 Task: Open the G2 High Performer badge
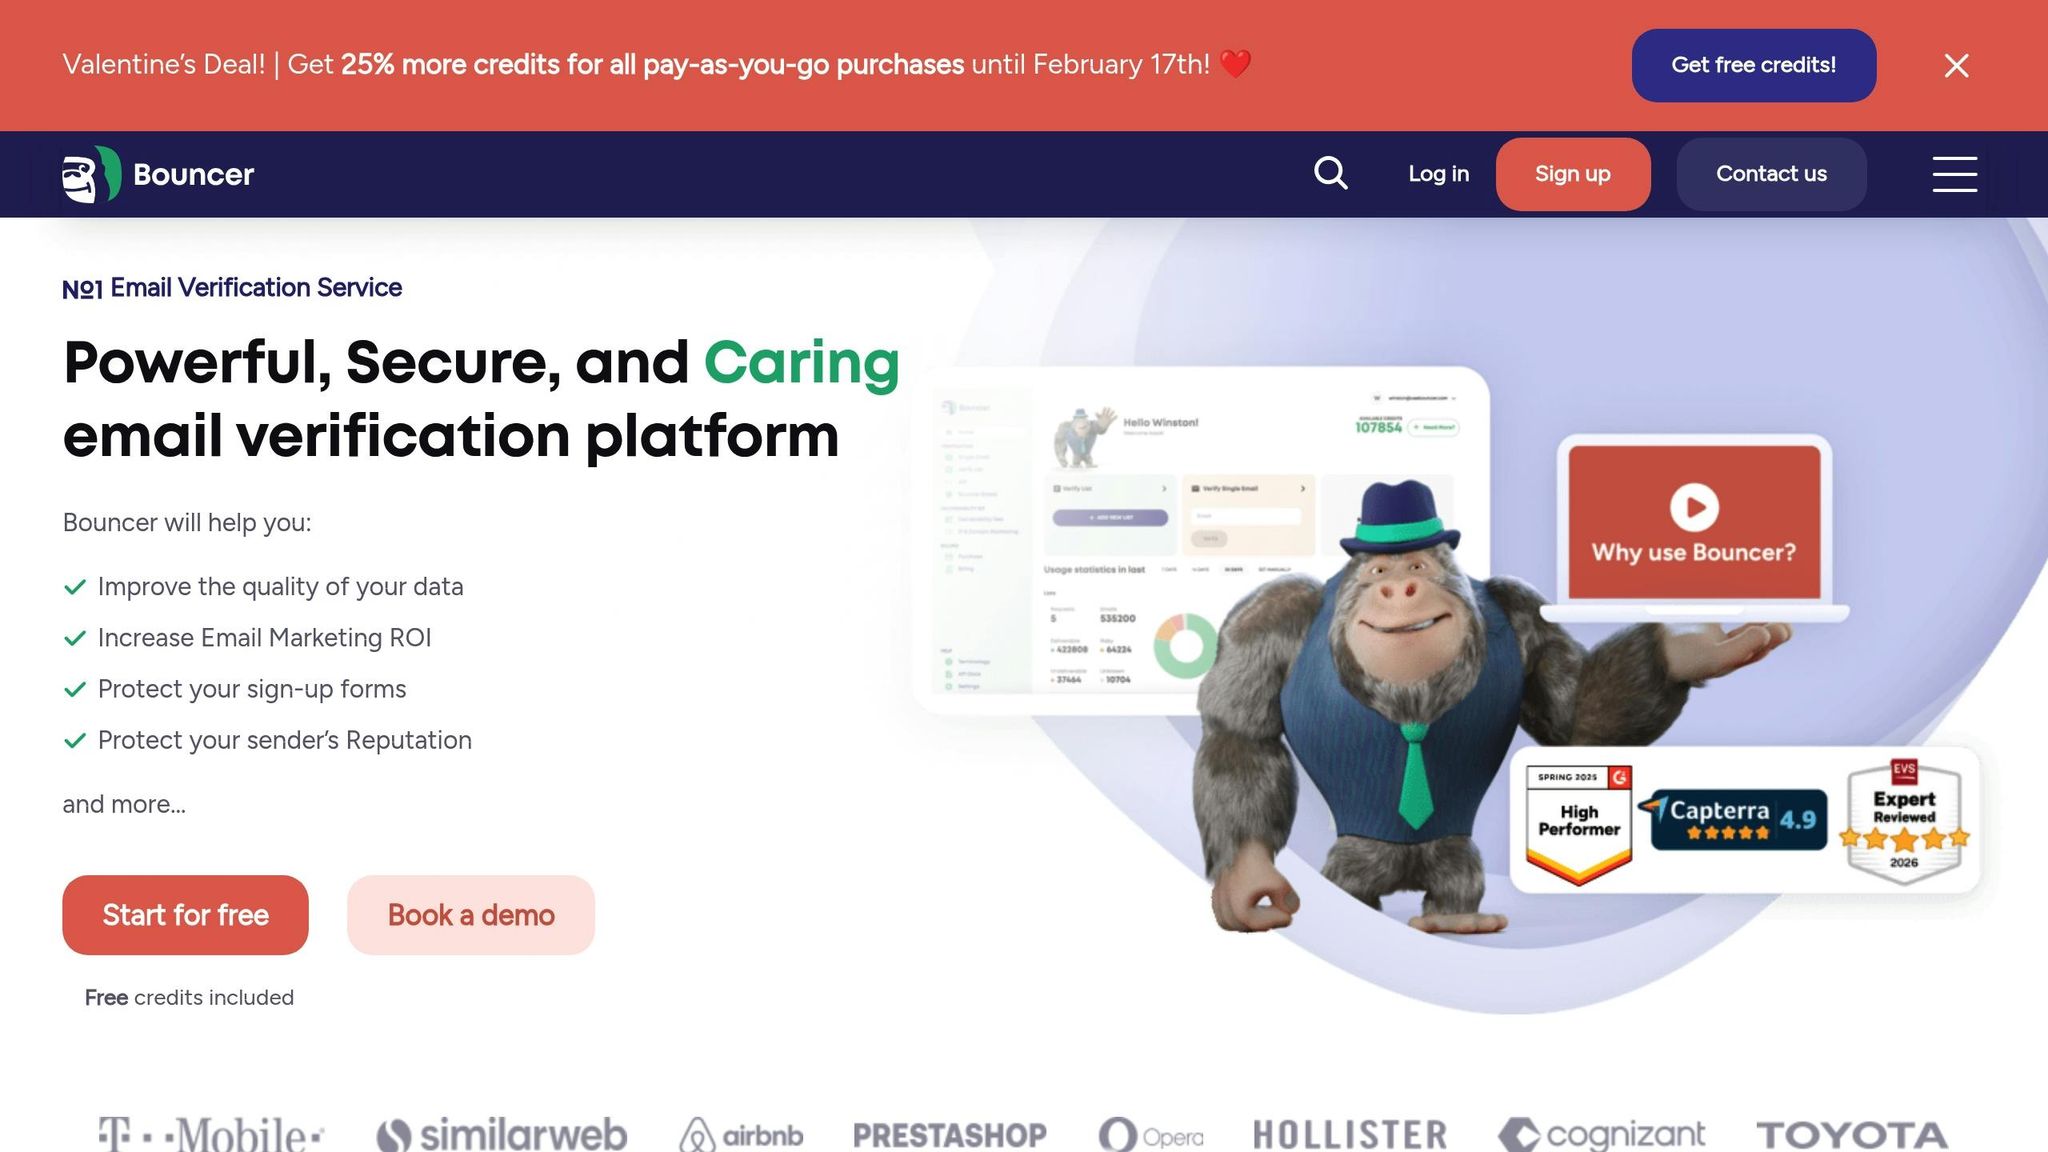point(1579,825)
